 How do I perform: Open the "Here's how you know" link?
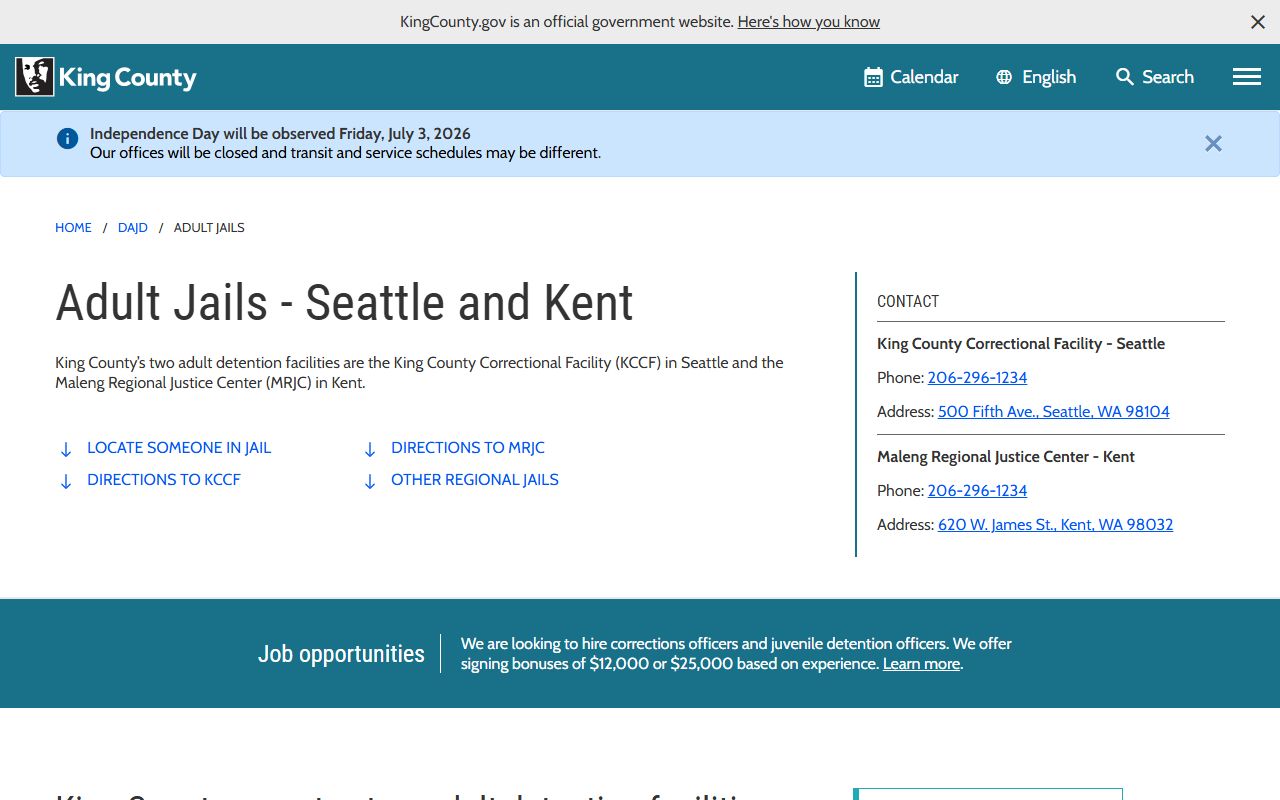pyautogui.click(x=809, y=22)
